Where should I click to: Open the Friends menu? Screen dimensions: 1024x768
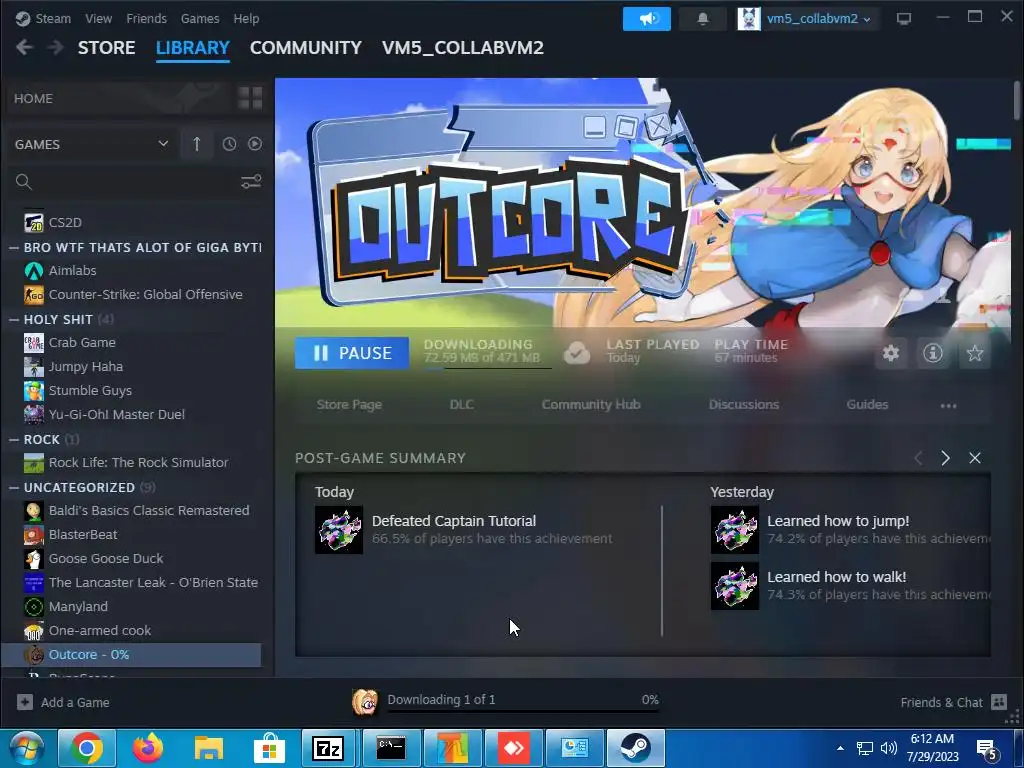coord(146,18)
